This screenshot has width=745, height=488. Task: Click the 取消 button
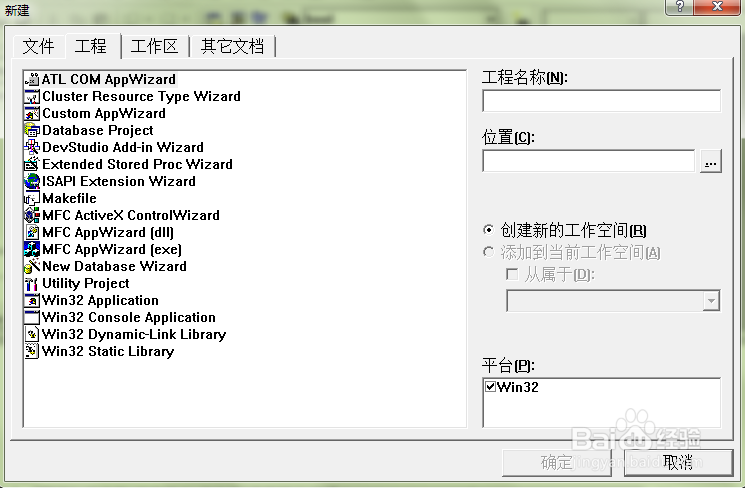(x=678, y=462)
